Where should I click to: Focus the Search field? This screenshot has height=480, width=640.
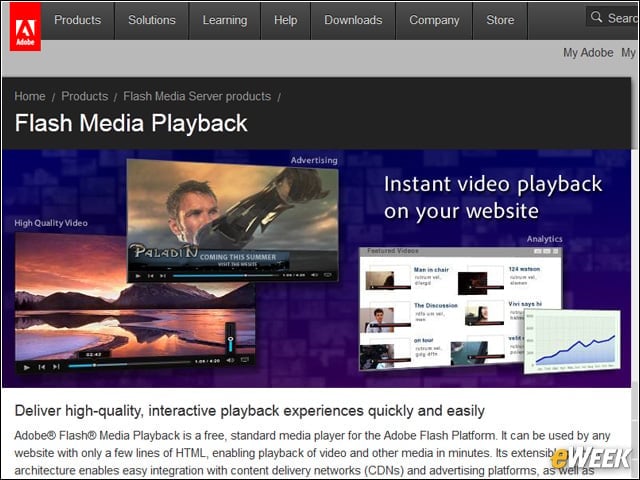(x=612, y=17)
